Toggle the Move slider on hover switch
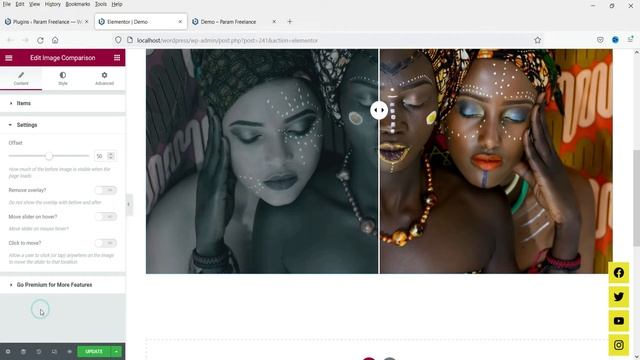Viewport: 640px width, 360px height. [x=106, y=216]
